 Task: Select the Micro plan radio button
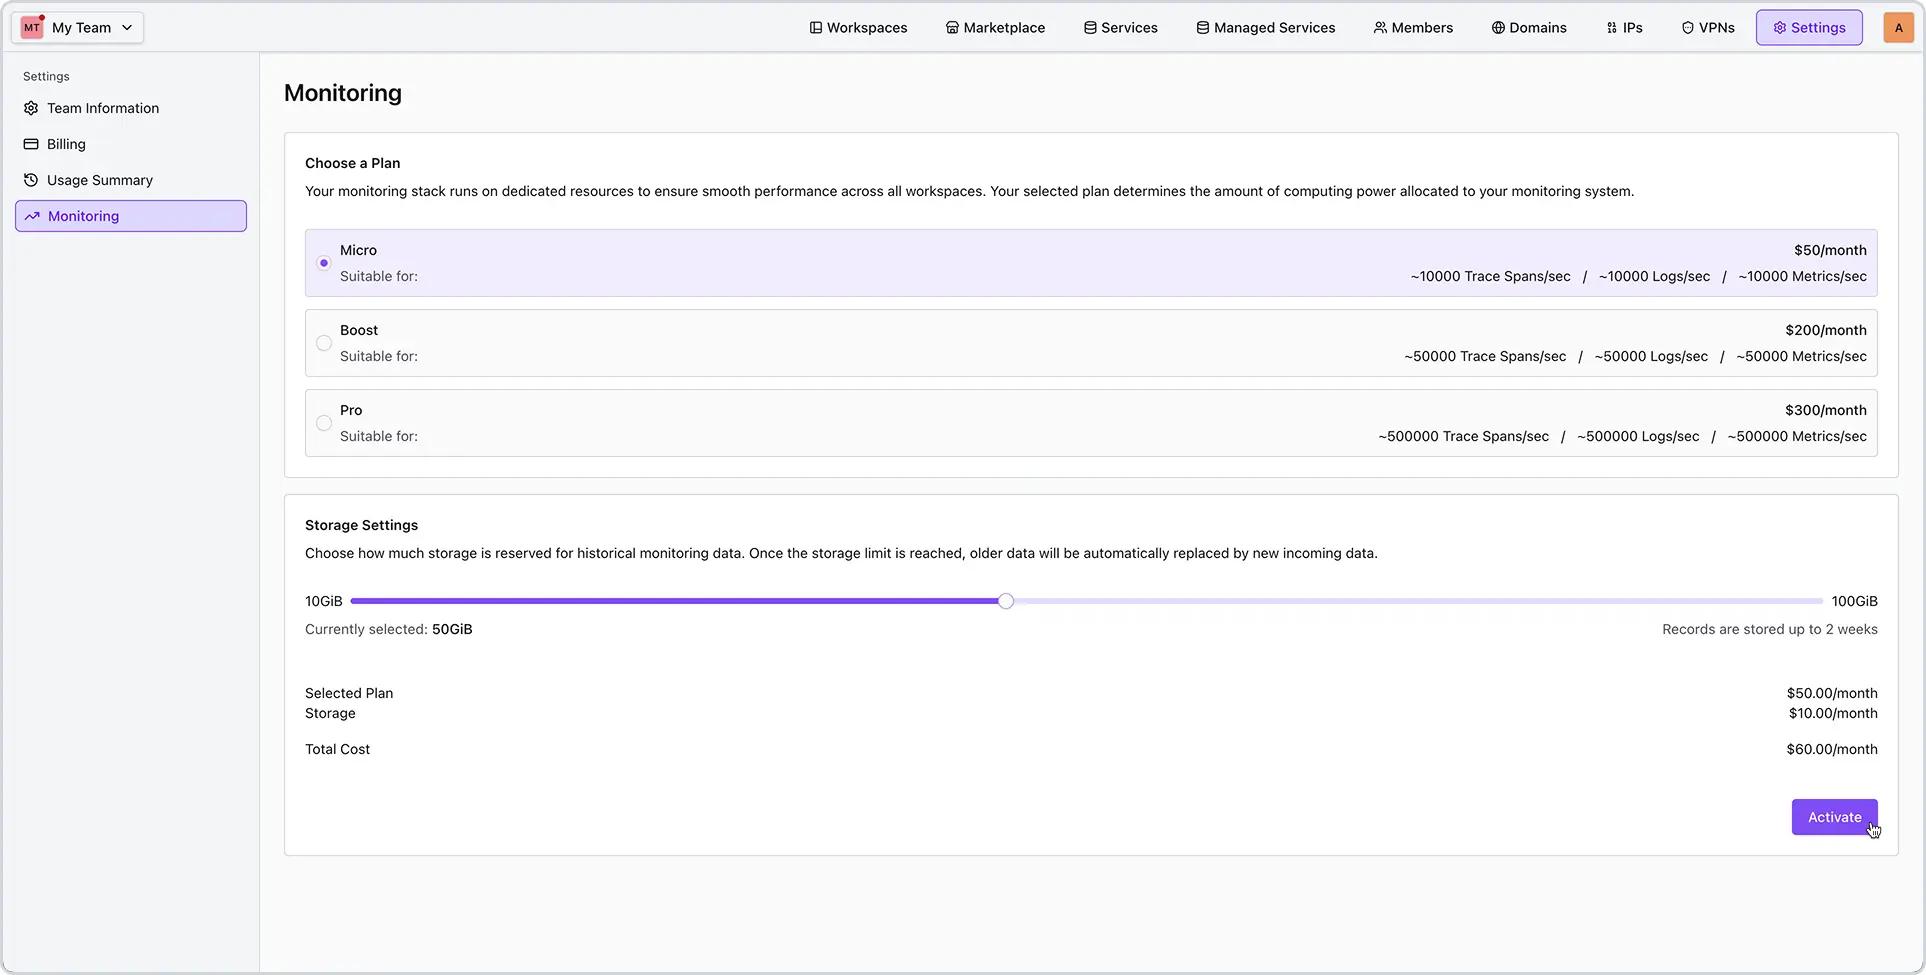click(323, 262)
